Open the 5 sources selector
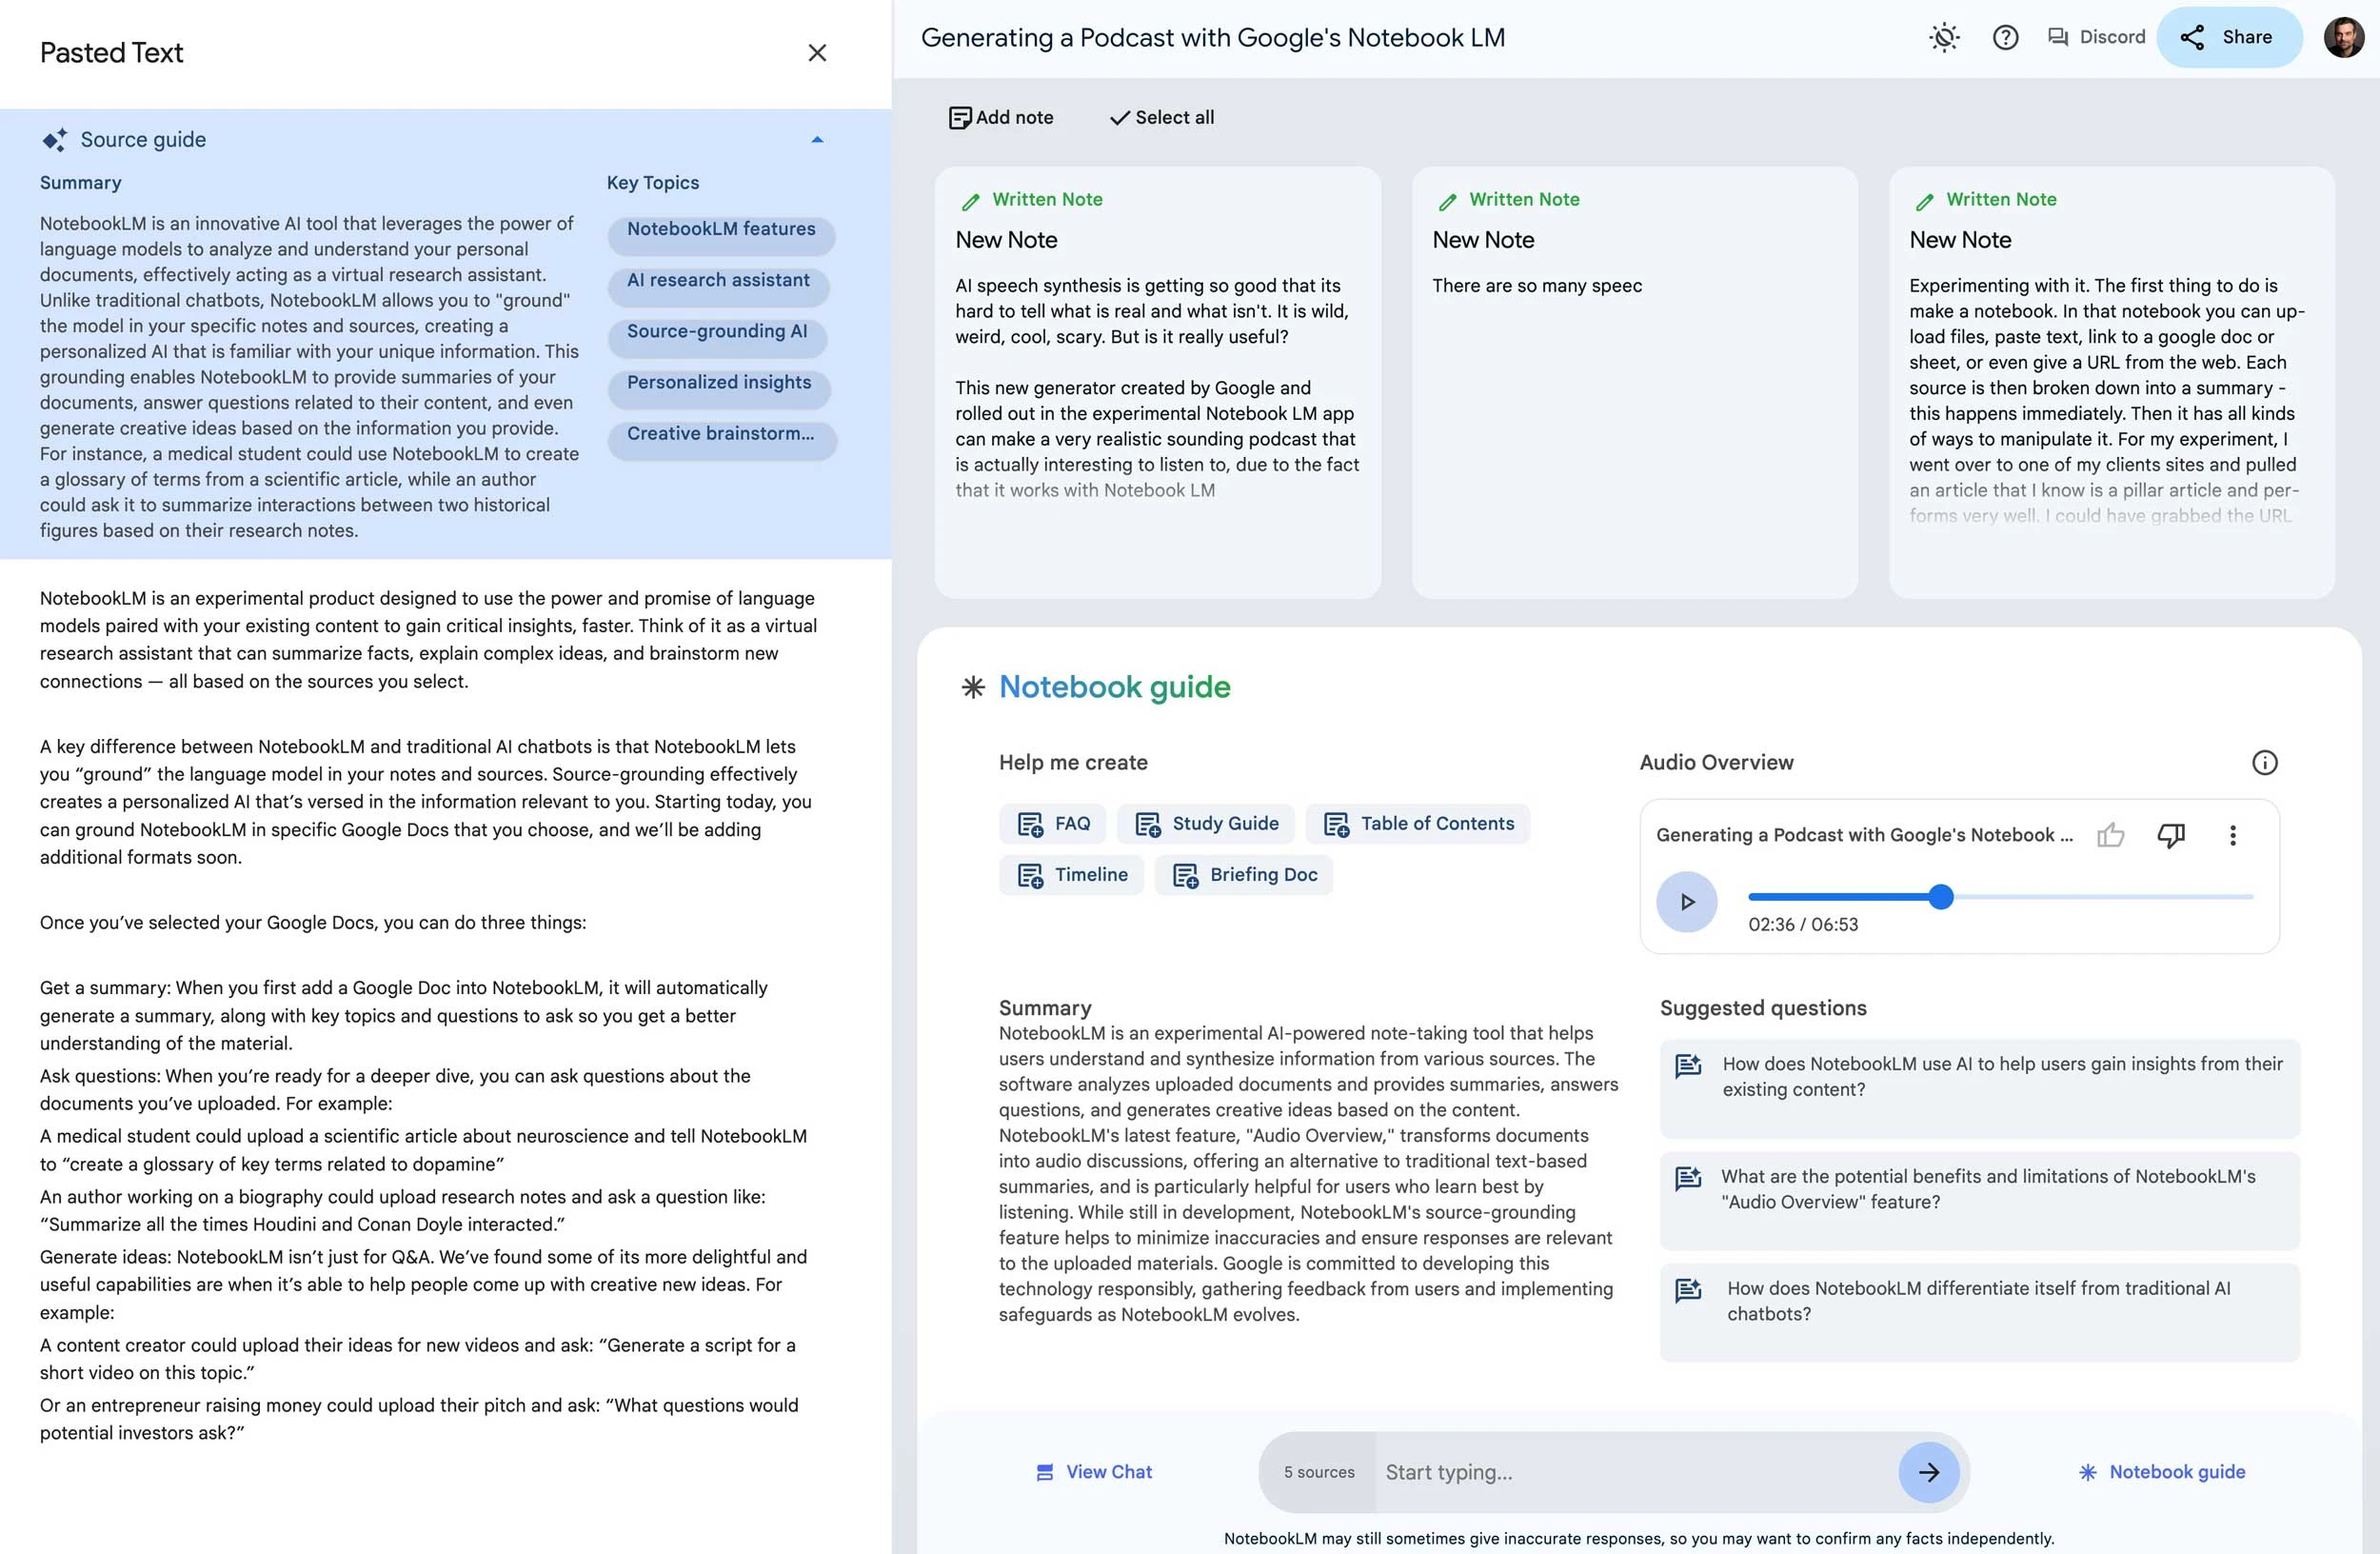The height and width of the screenshot is (1554, 2380). pyautogui.click(x=1318, y=1472)
